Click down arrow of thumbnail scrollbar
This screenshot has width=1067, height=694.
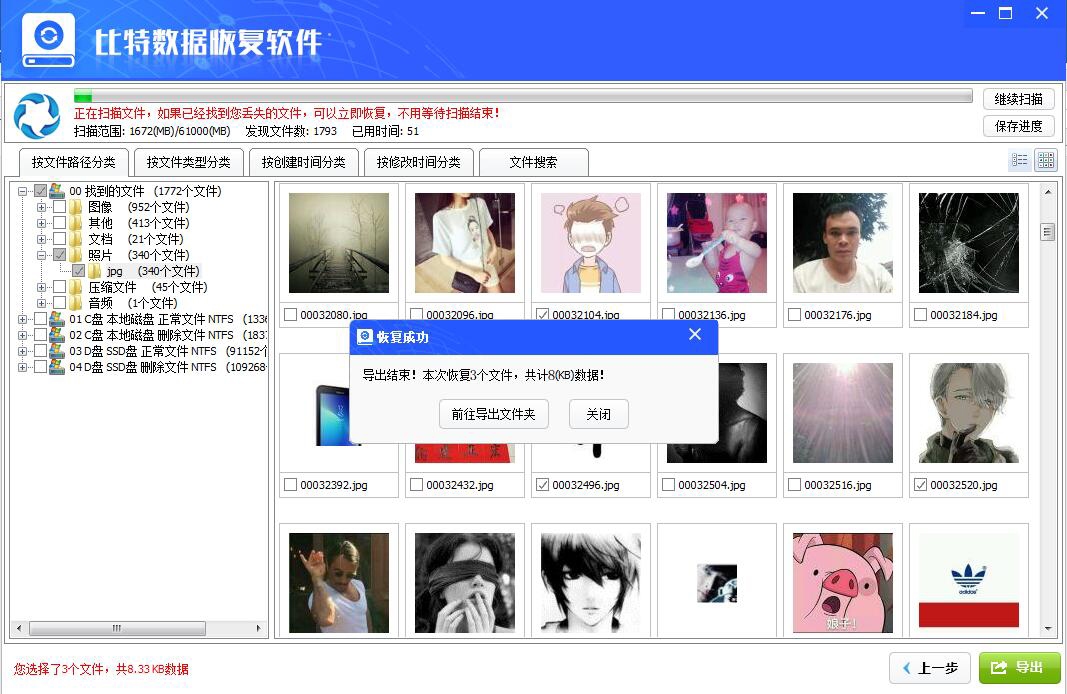1048,629
